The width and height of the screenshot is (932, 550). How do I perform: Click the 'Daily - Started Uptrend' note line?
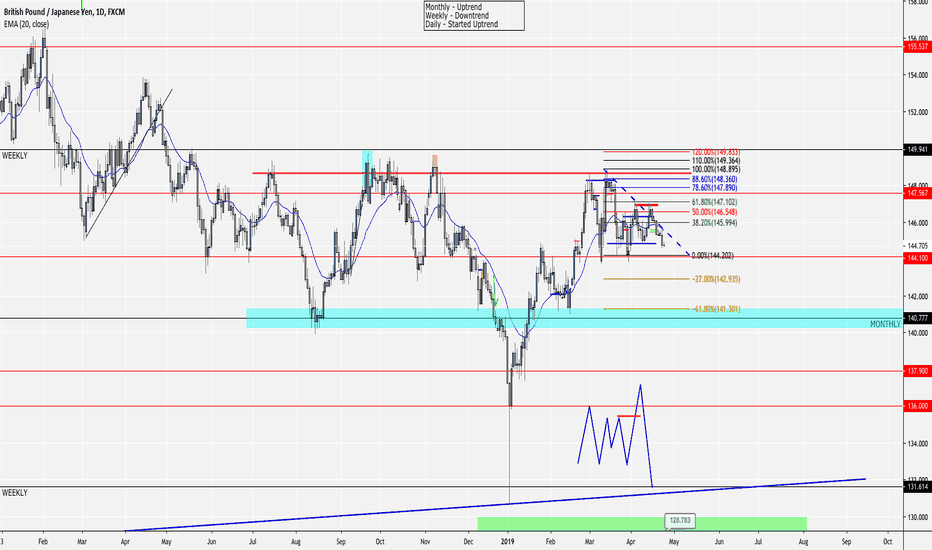point(462,24)
